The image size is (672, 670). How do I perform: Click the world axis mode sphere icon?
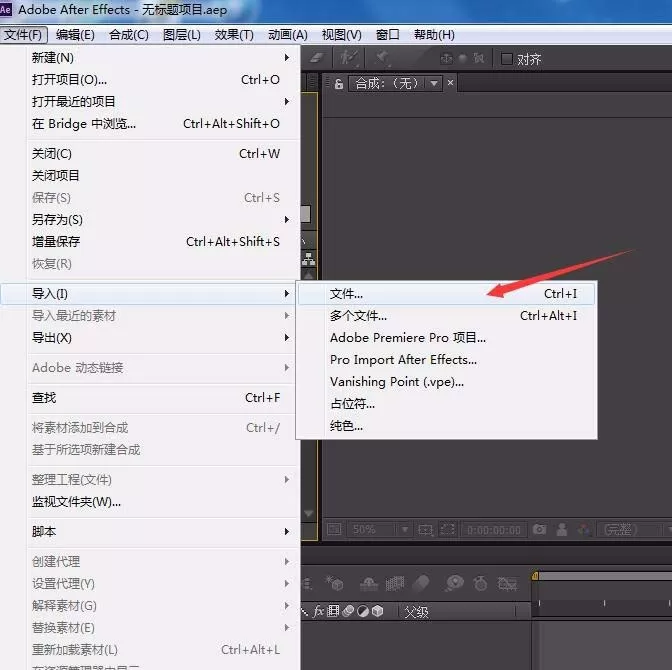463,58
